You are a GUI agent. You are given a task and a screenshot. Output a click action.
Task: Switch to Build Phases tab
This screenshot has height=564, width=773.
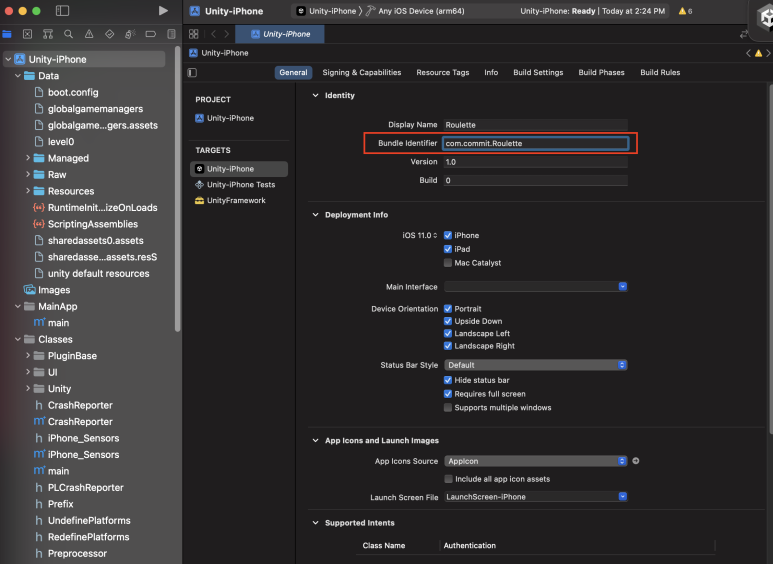[x=601, y=72]
